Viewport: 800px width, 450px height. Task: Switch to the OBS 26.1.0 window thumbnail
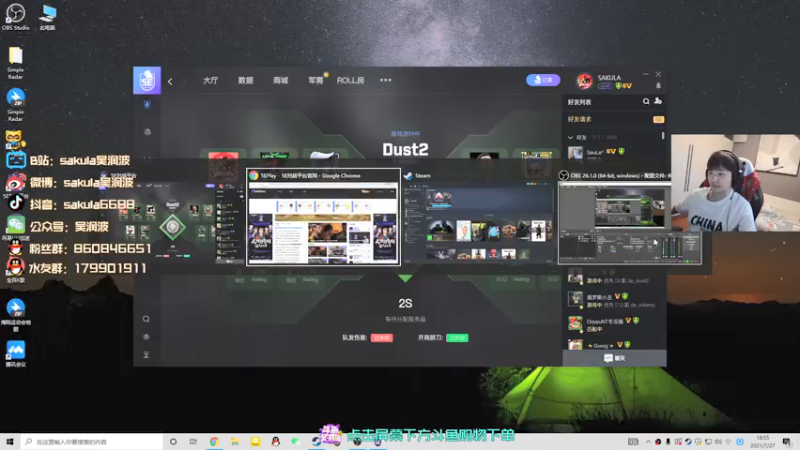coord(630,217)
